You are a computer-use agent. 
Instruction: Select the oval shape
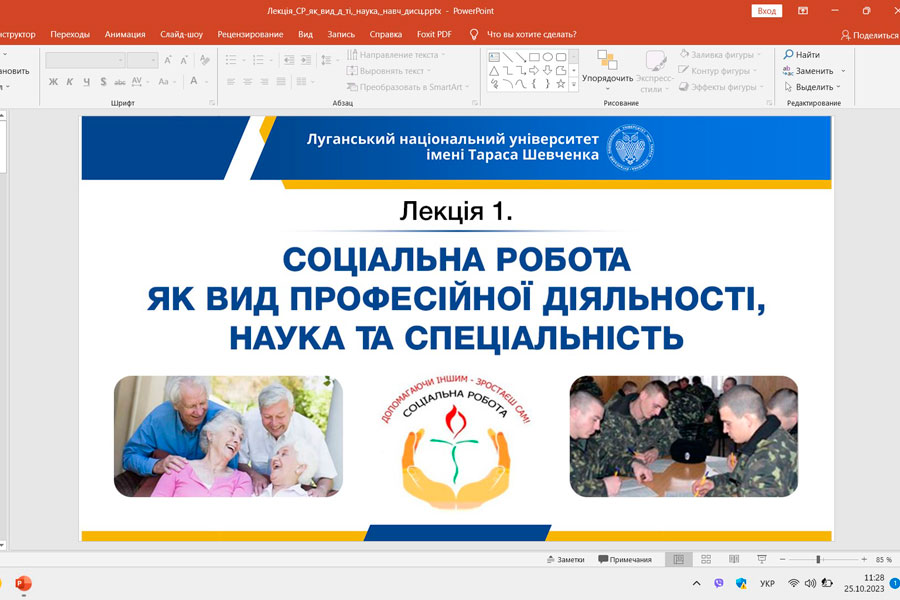click(x=548, y=57)
